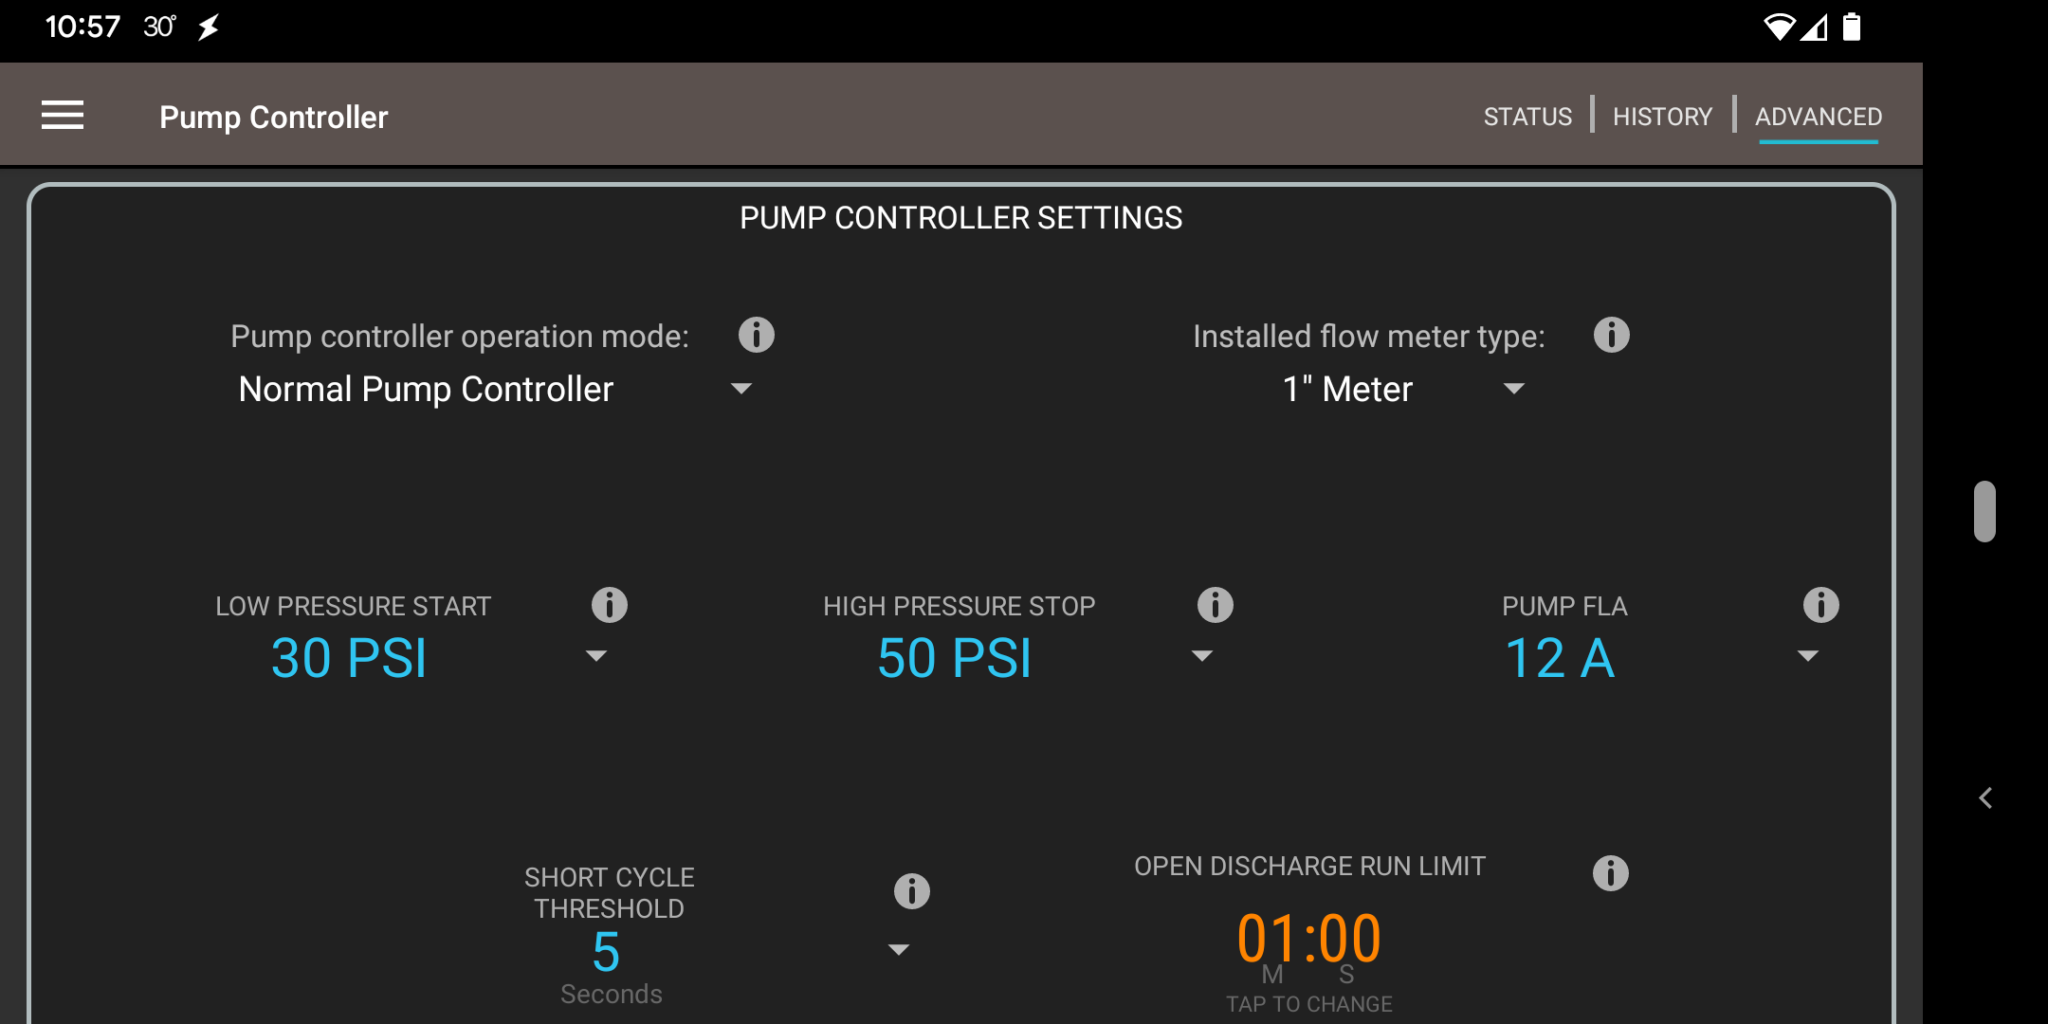Tap to change Open Discharge Run Limit time
2048x1024 pixels.
pyautogui.click(x=1308, y=938)
